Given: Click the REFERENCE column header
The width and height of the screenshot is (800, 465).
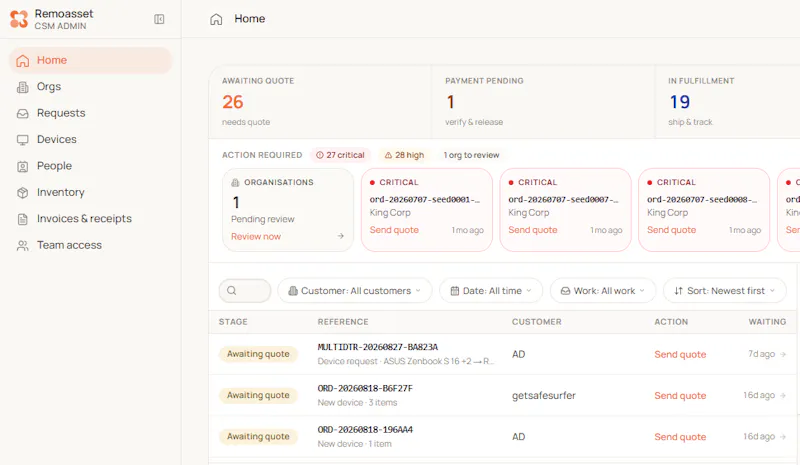Looking at the screenshot, I should click(343, 322).
